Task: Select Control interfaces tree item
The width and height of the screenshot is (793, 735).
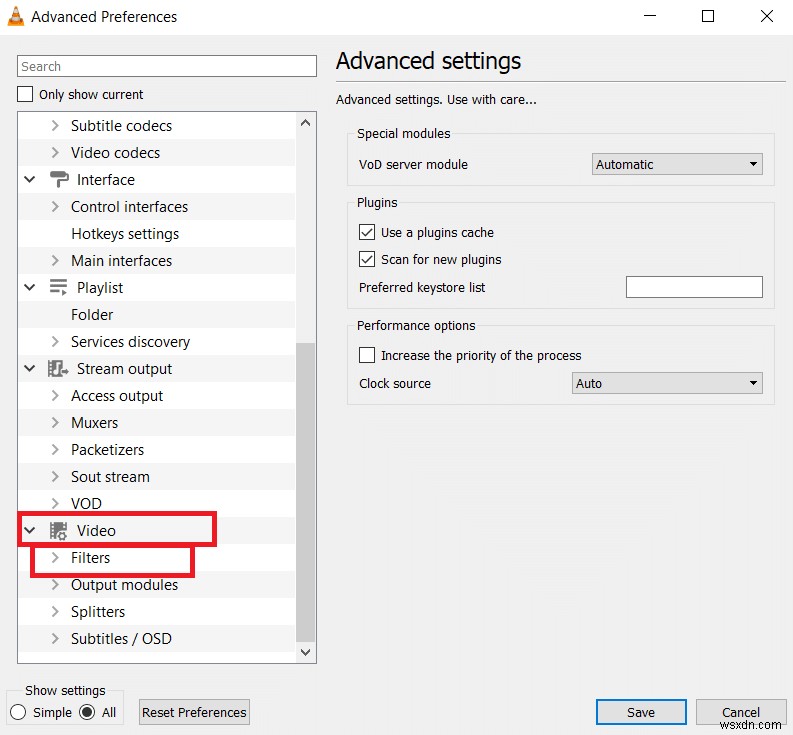Action: click(x=129, y=206)
